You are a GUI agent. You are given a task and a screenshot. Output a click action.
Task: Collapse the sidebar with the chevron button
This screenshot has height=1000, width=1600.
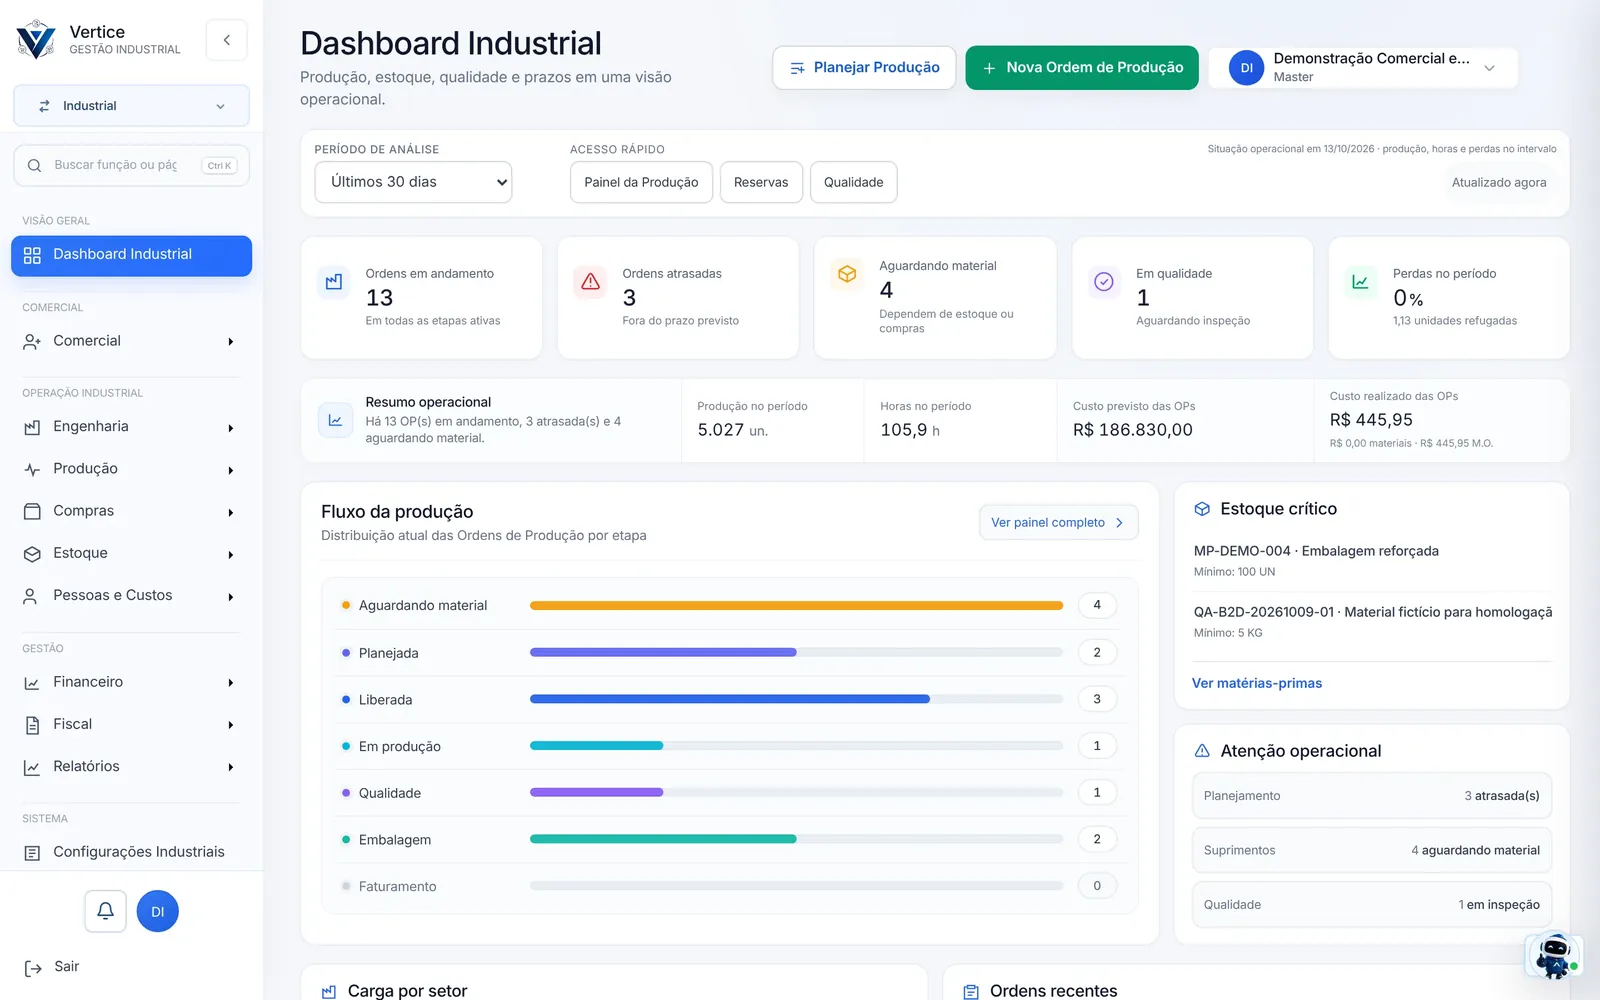[227, 40]
